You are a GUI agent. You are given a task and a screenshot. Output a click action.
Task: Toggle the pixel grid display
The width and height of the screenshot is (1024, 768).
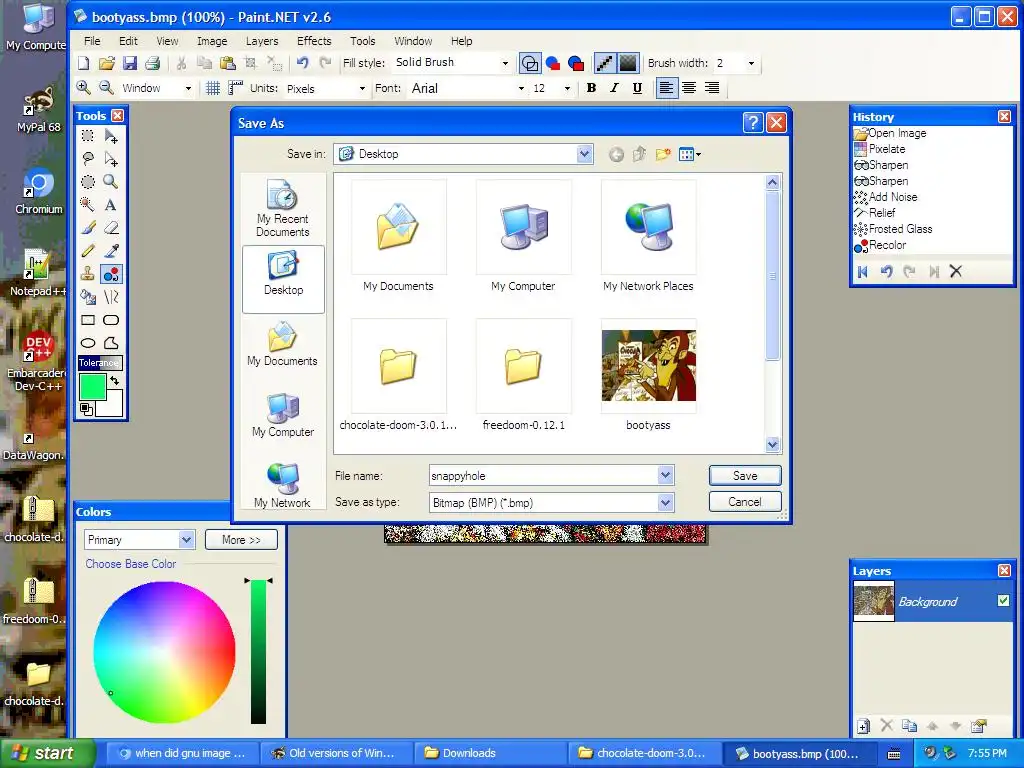(x=213, y=88)
